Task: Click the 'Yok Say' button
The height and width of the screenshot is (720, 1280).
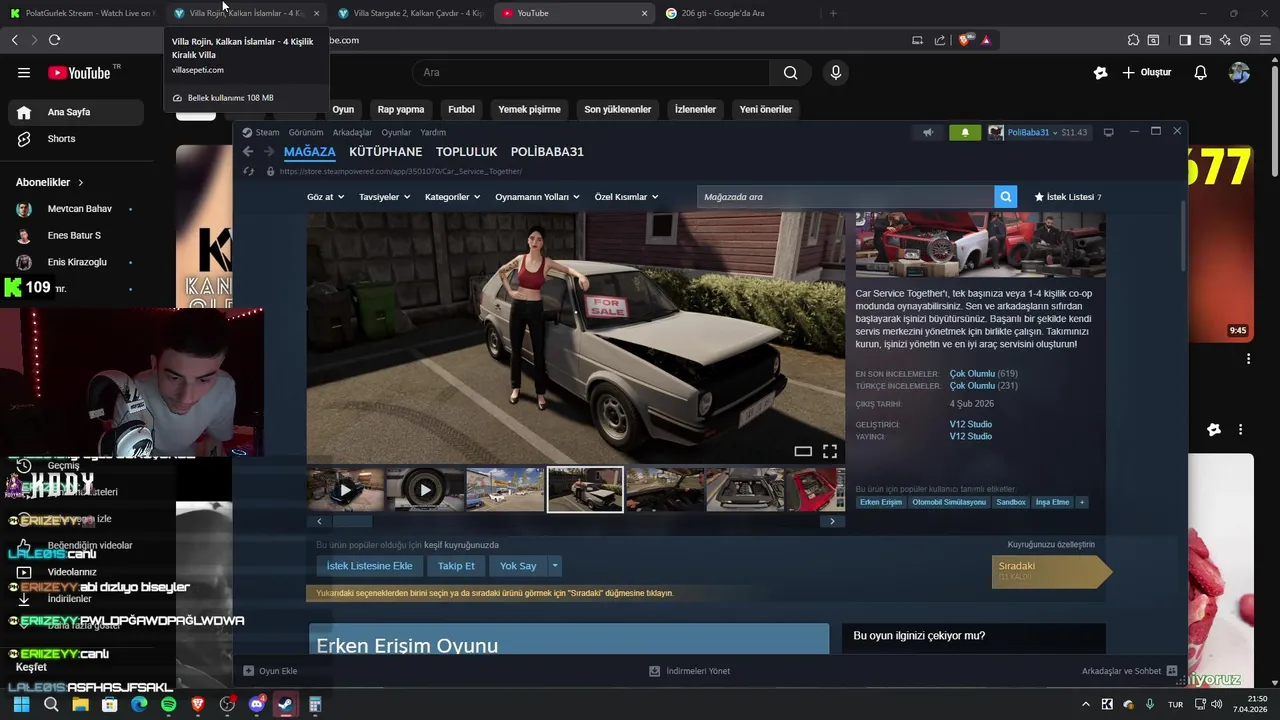Action: pos(518,566)
